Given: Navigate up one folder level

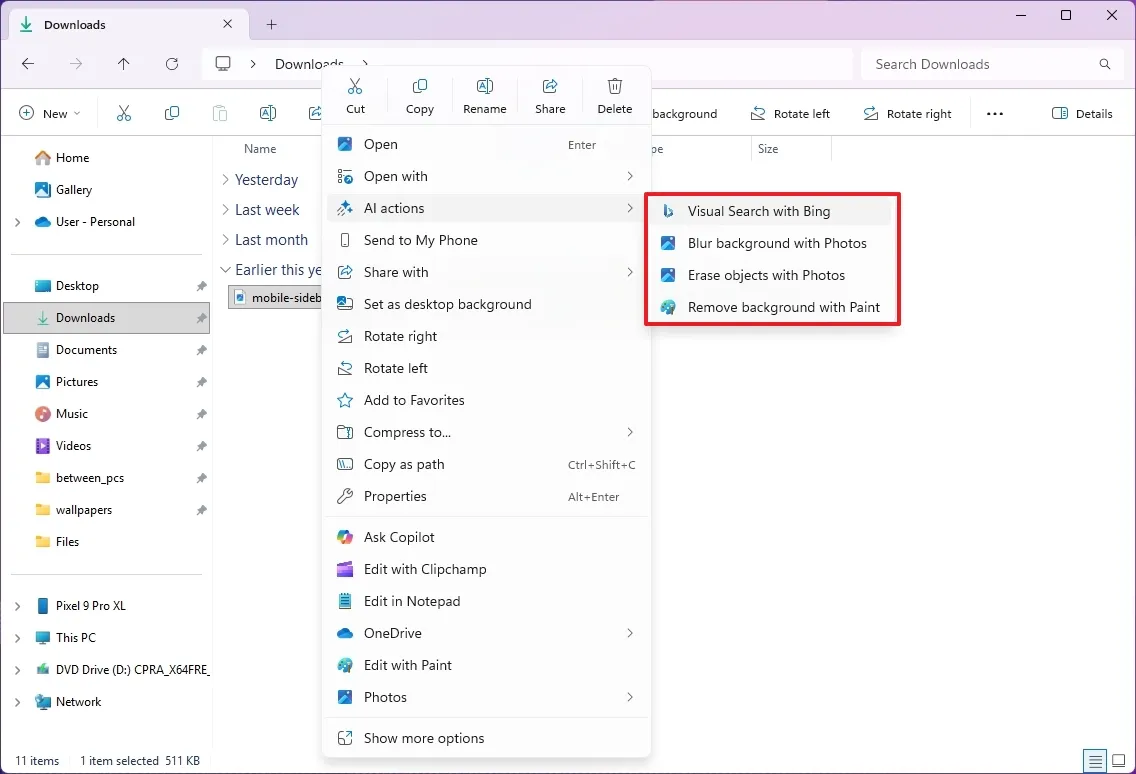Looking at the screenshot, I should (123, 63).
